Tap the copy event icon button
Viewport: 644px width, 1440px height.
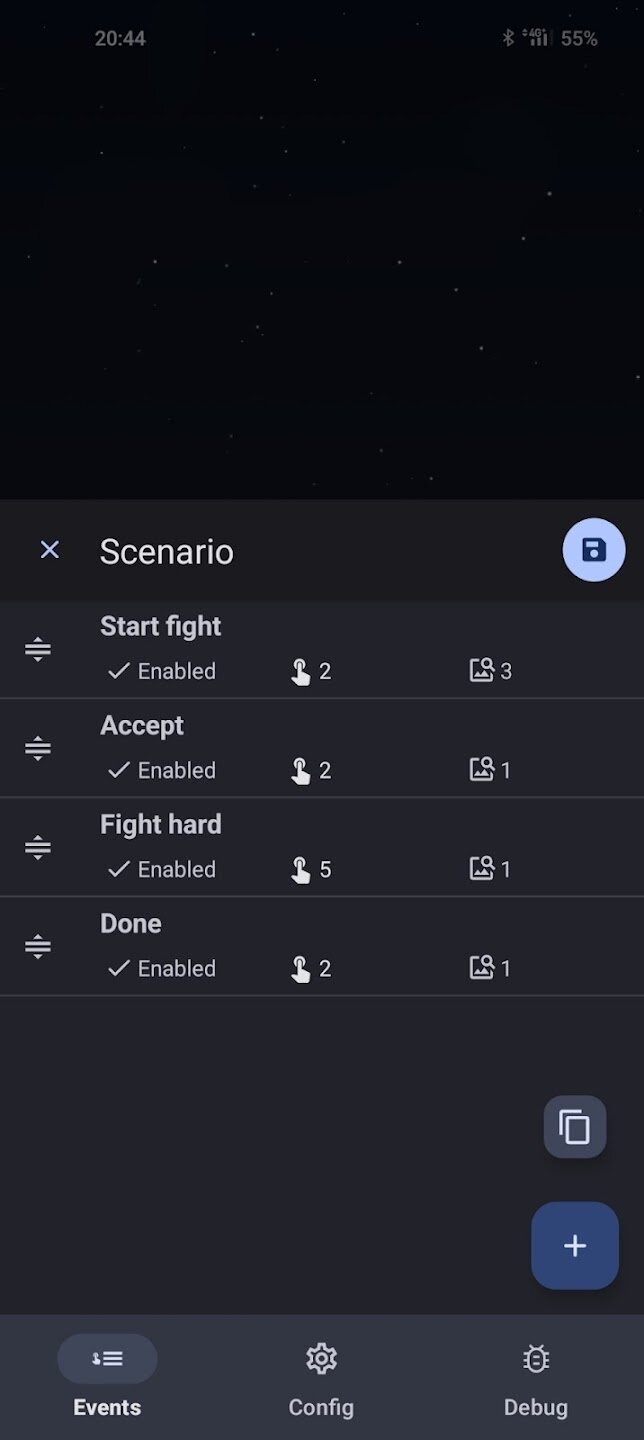pos(575,1127)
